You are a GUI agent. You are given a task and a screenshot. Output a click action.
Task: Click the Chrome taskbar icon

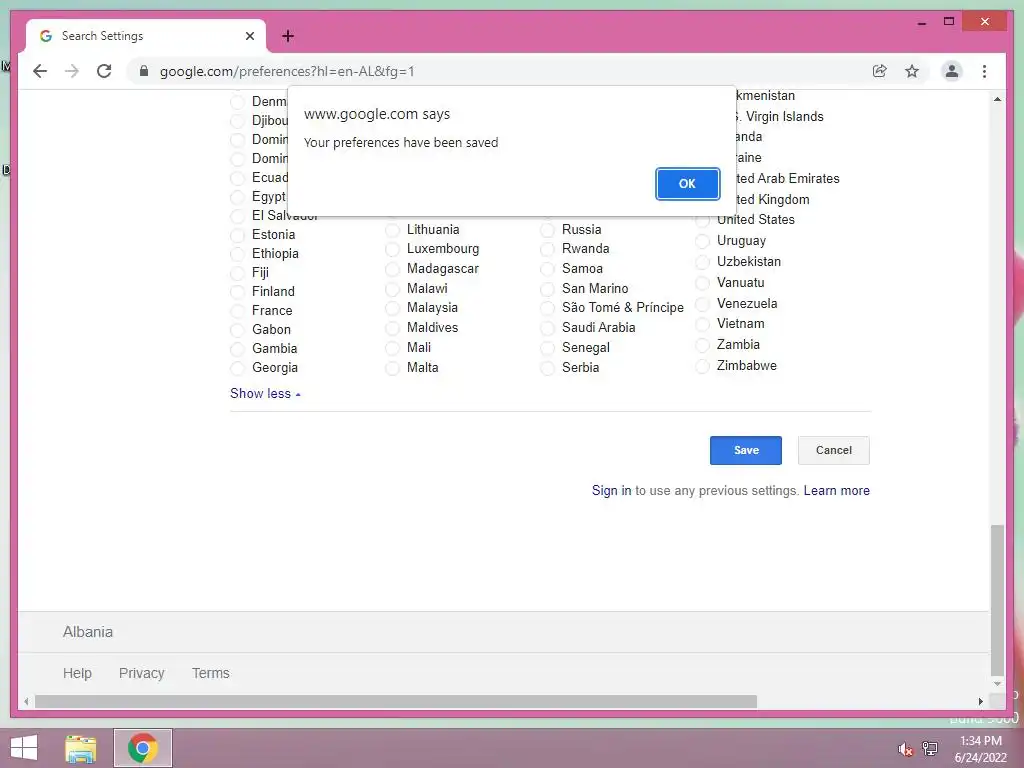pos(142,748)
